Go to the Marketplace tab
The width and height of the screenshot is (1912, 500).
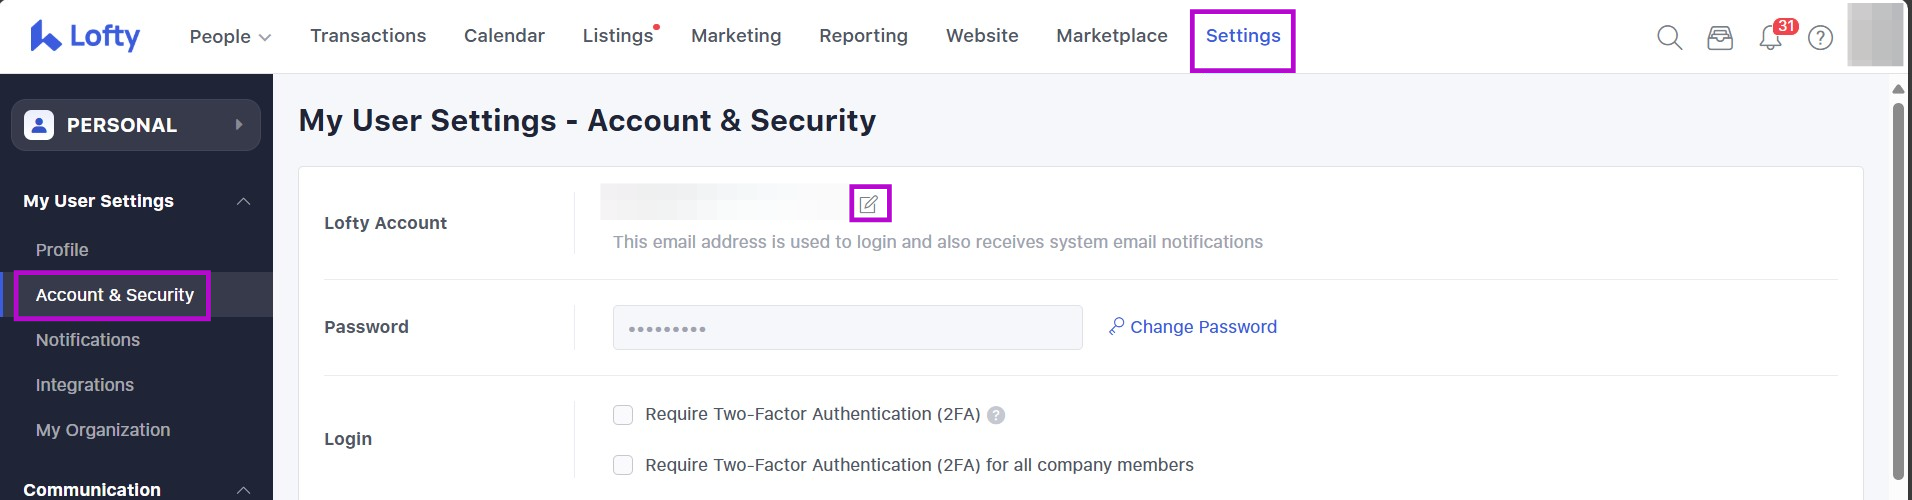pos(1111,36)
